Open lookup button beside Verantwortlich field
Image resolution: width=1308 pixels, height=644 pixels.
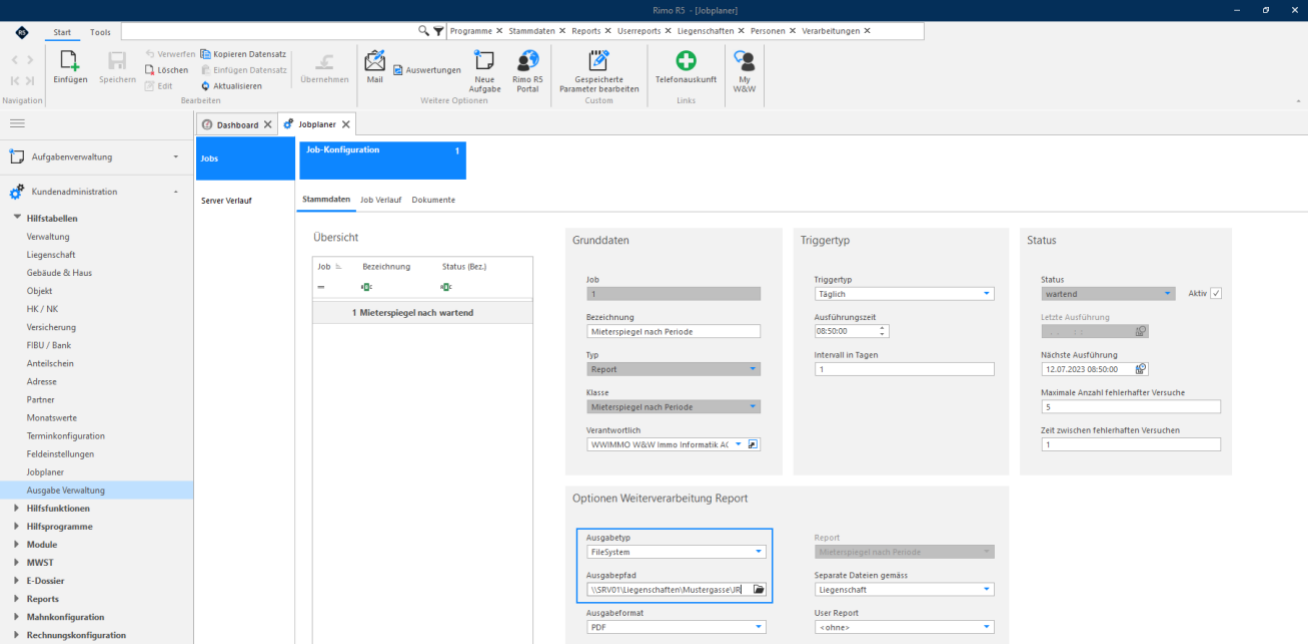(x=754, y=444)
